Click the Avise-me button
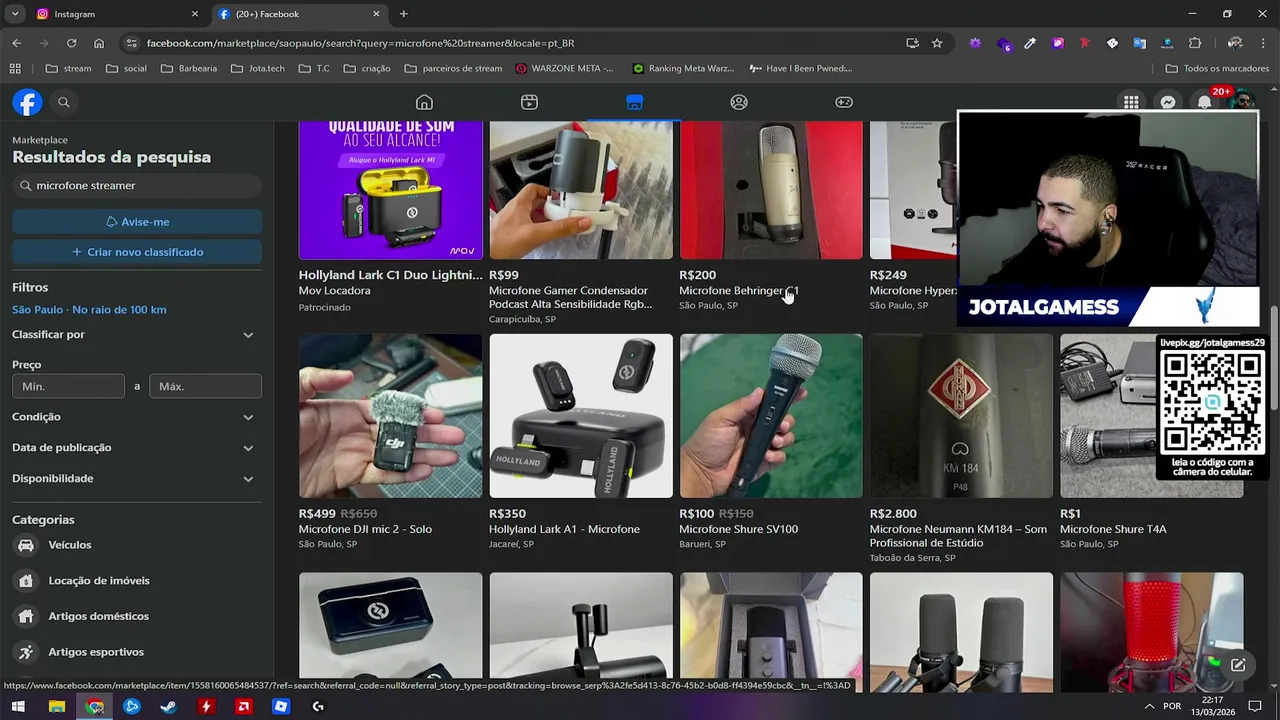 point(137,222)
